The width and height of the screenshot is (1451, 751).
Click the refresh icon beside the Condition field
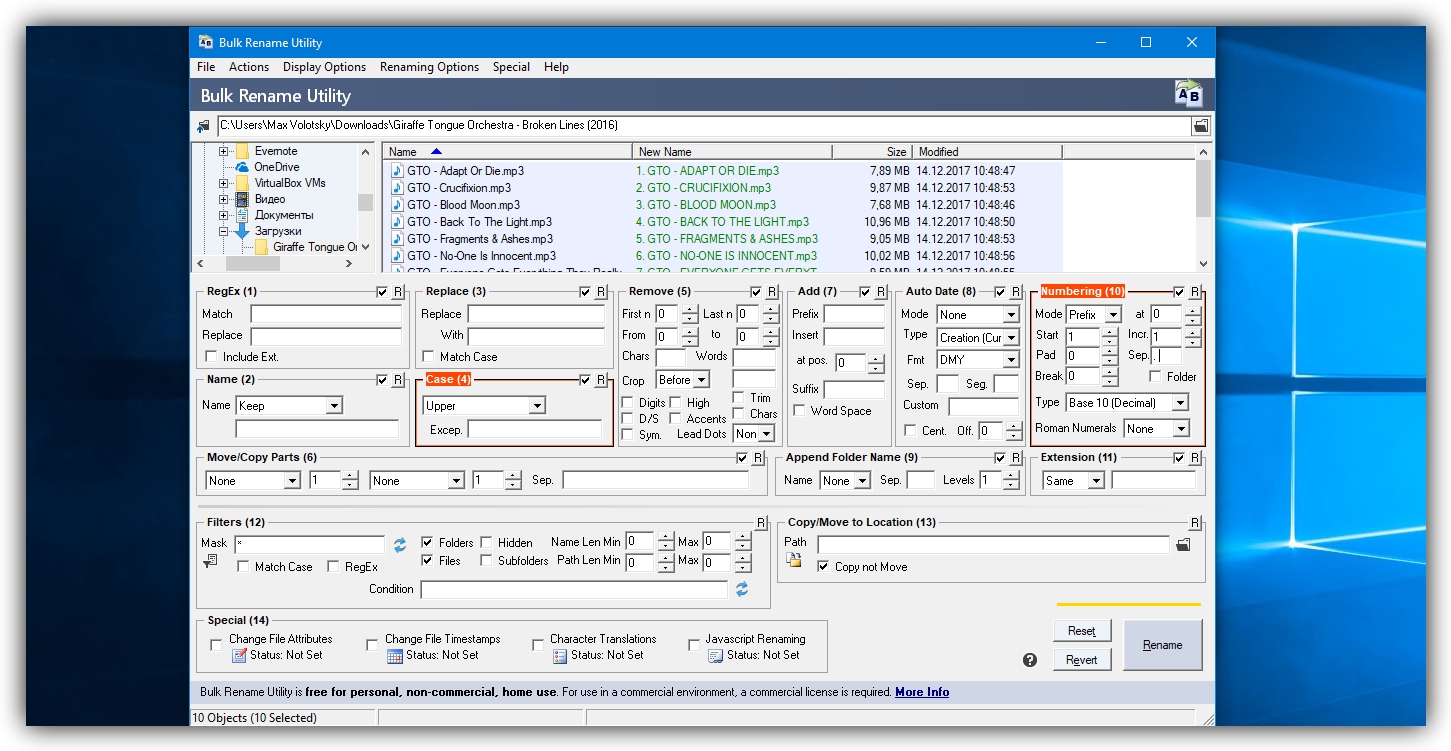coord(742,590)
